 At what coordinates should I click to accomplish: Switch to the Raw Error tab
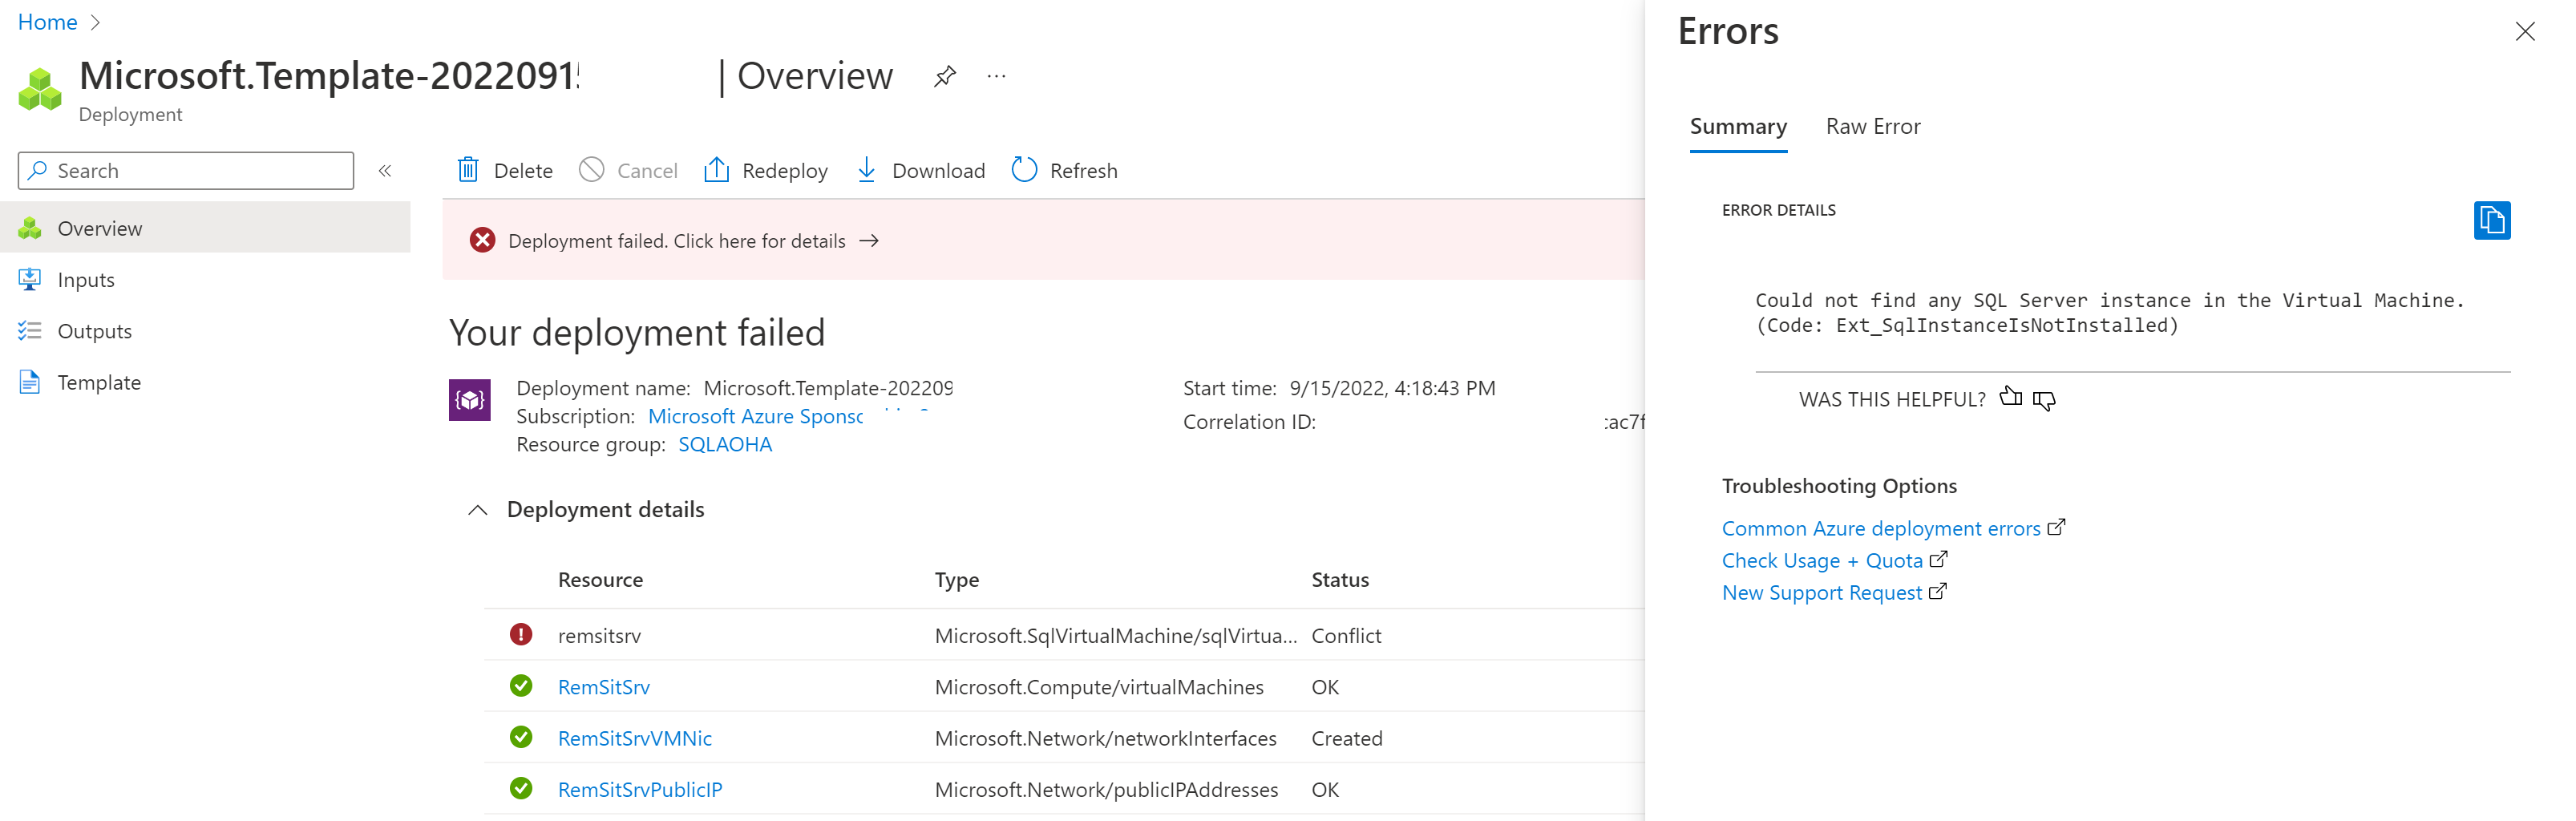coord(1873,127)
